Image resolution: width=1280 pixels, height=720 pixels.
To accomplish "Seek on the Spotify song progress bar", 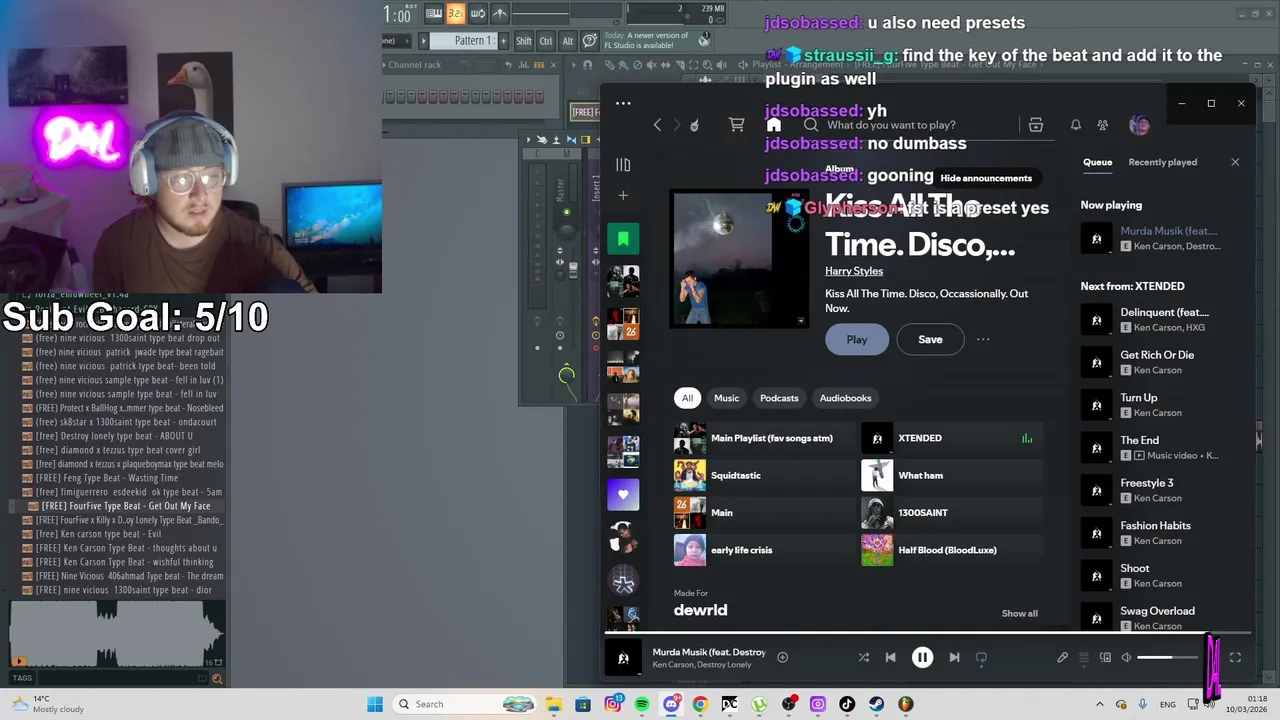I will click(x=927, y=633).
